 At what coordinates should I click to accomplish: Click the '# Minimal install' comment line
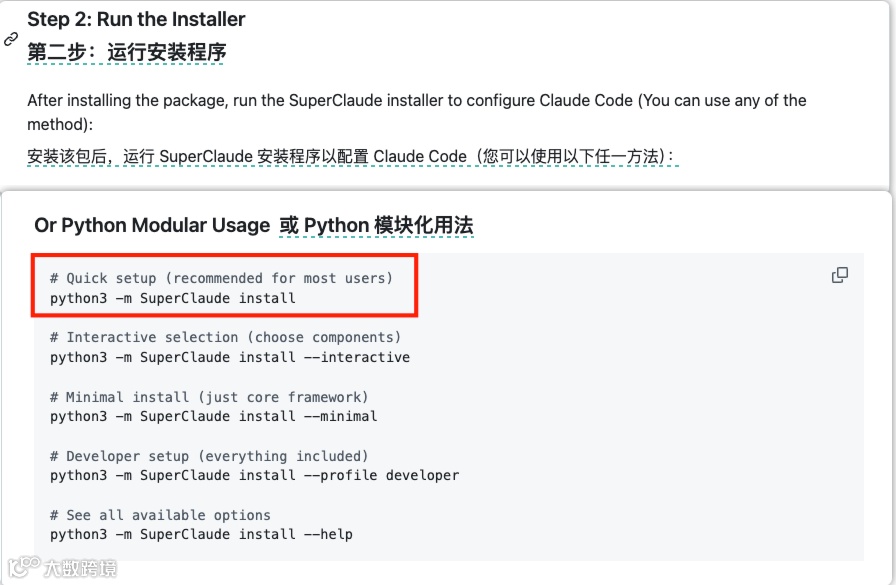click(209, 397)
